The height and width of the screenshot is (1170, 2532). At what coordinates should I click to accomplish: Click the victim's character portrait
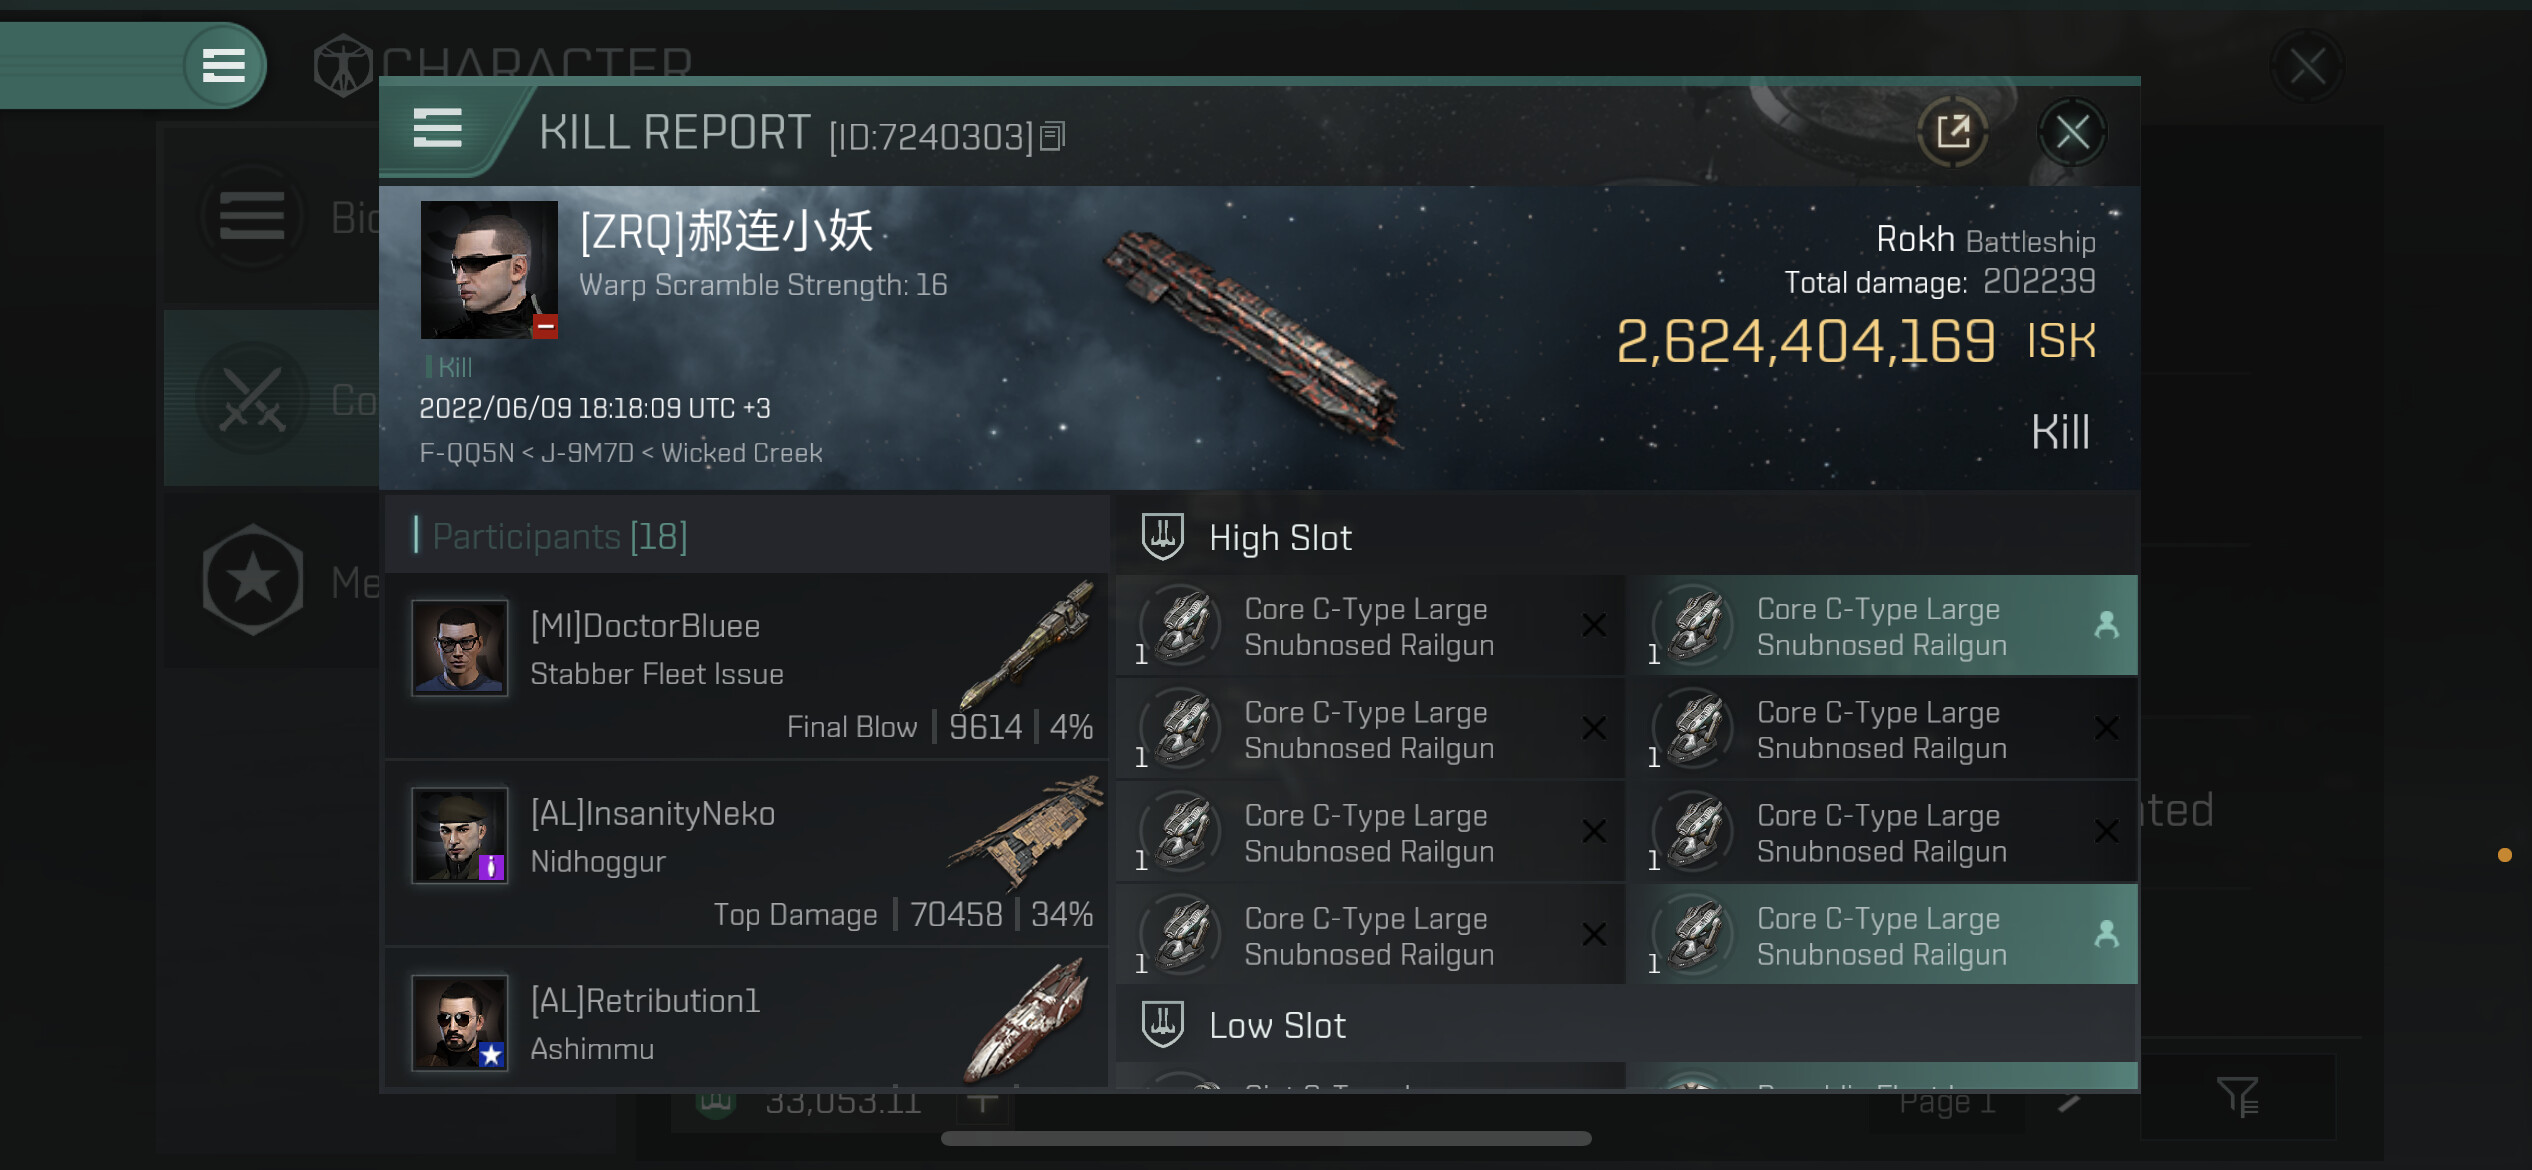(488, 270)
